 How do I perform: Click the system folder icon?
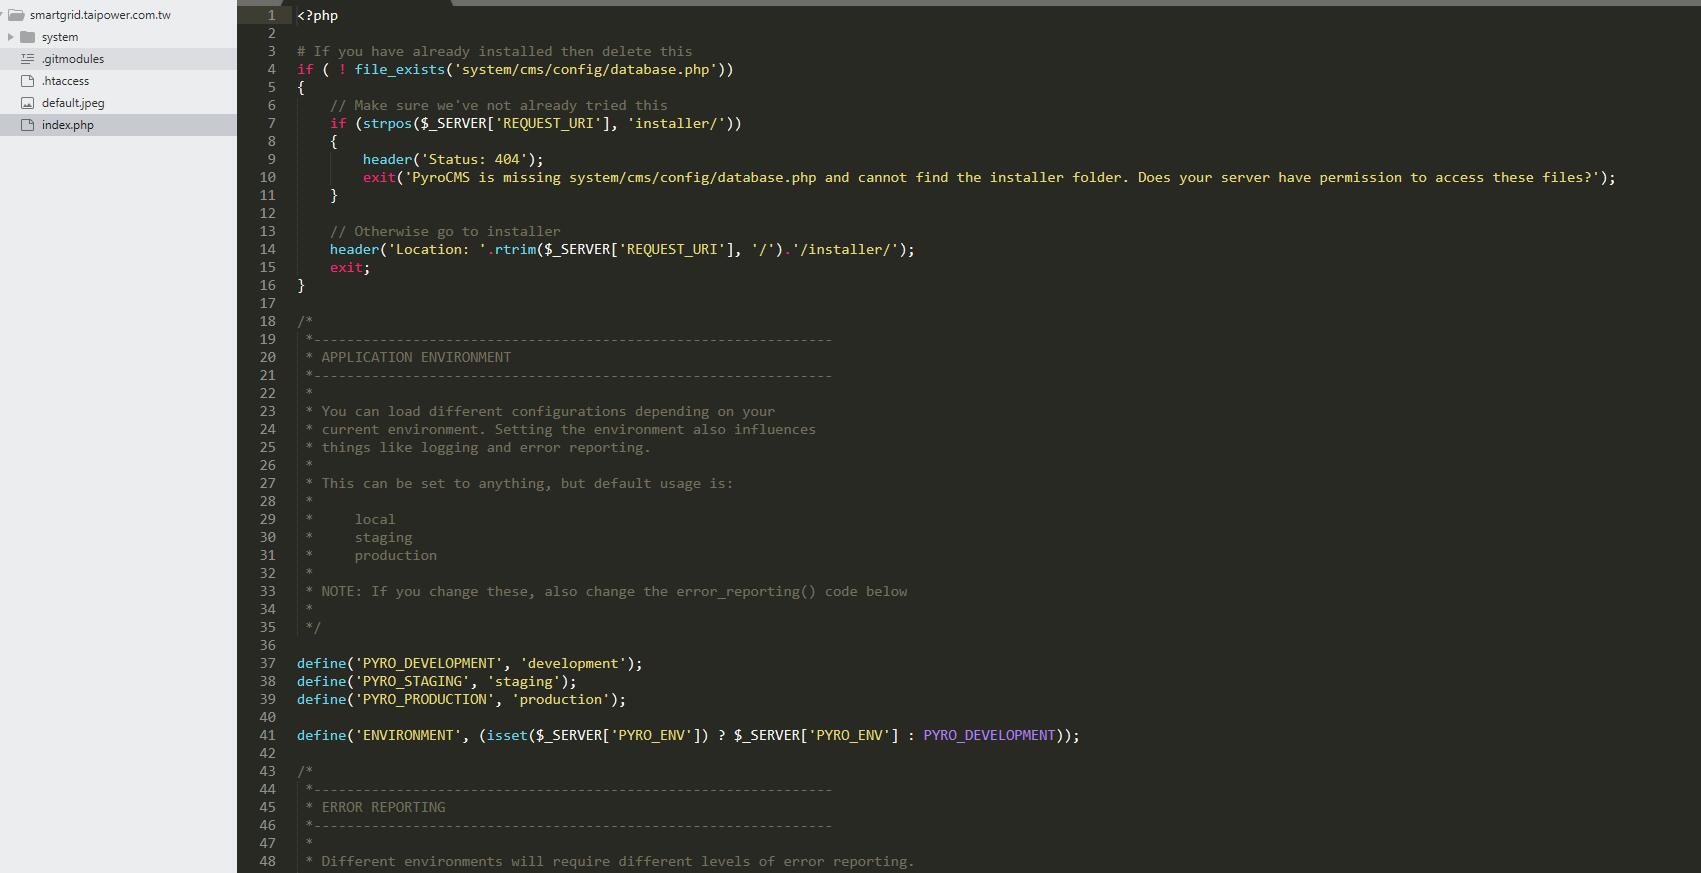[28, 37]
